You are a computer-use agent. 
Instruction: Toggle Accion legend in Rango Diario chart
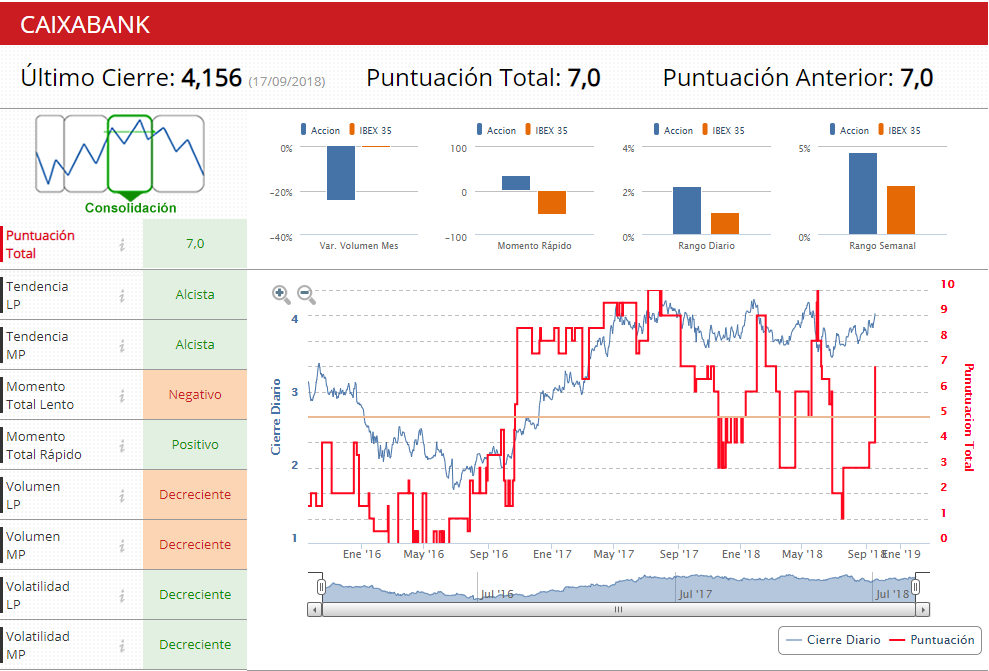point(673,130)
